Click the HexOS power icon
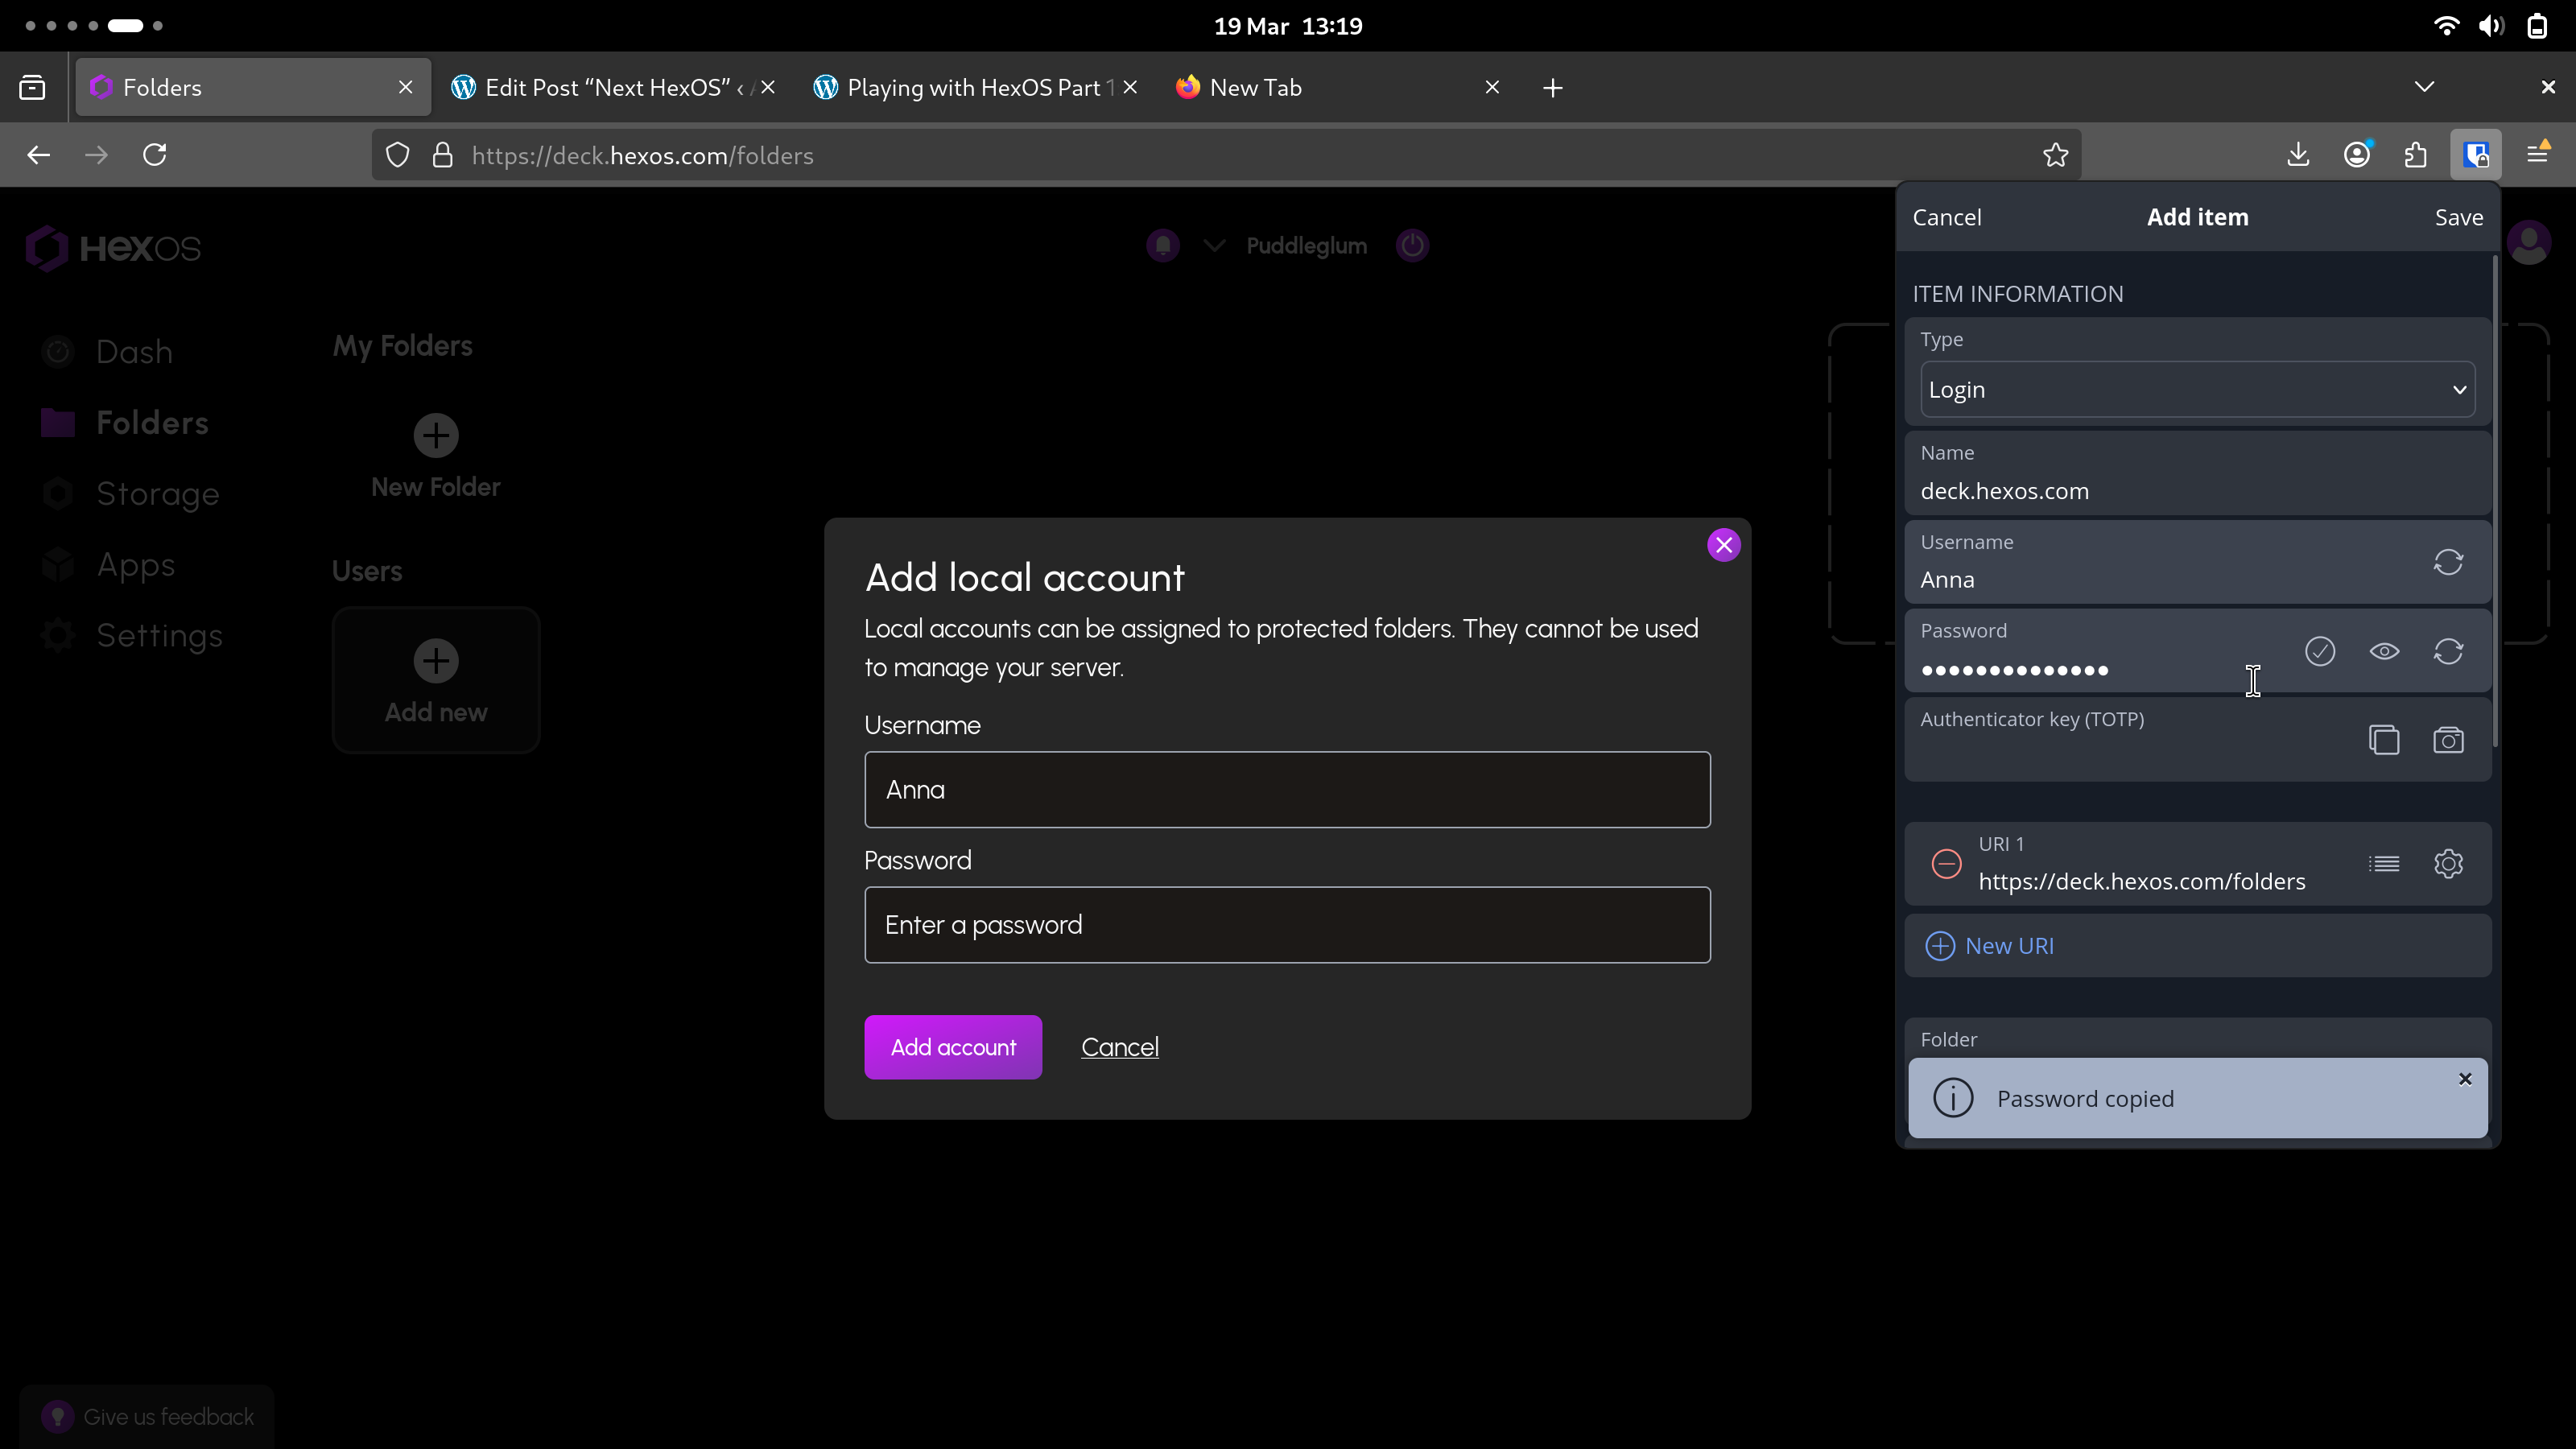This screenshot has width=2576, height=1449. (1412, 245)
